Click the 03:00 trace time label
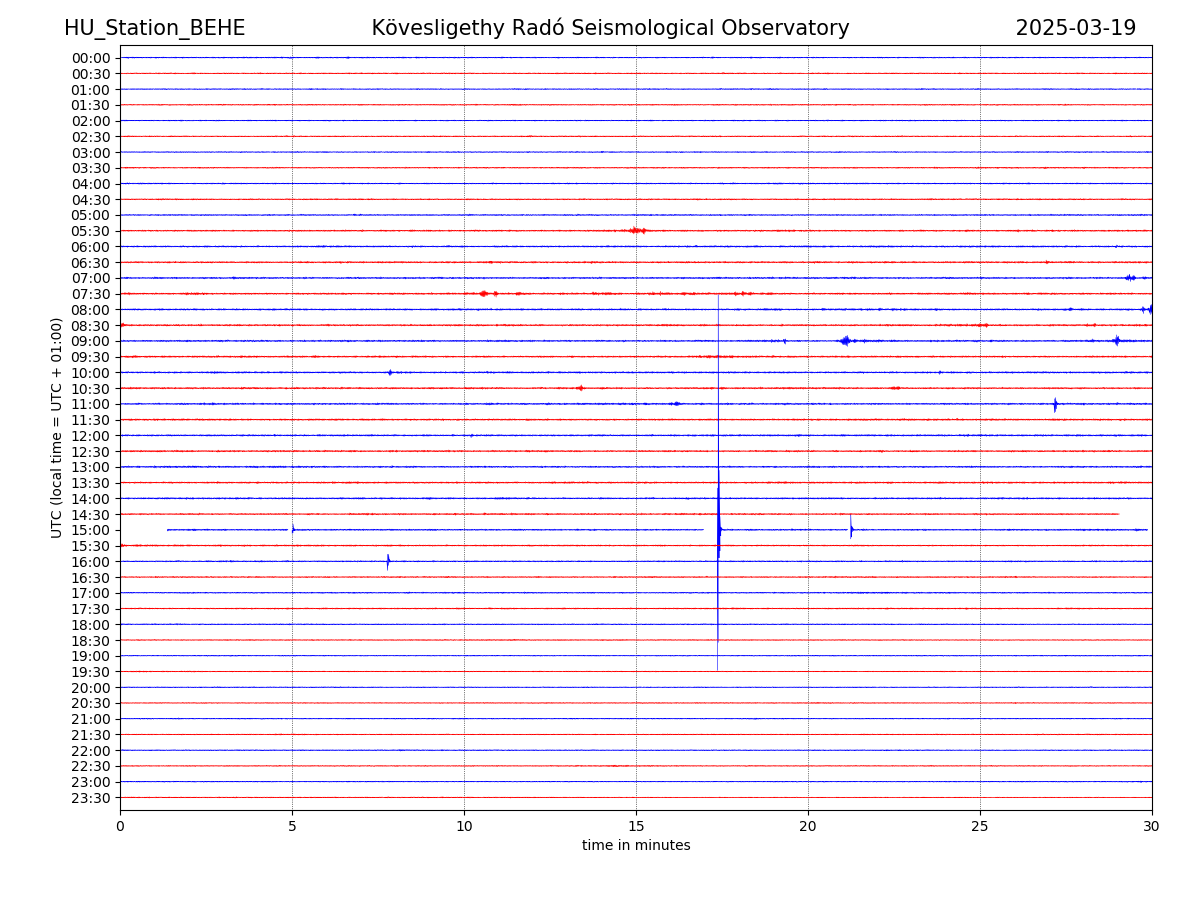The width and height of the screenshot is (1200, 900). click(x=91, y=152)
